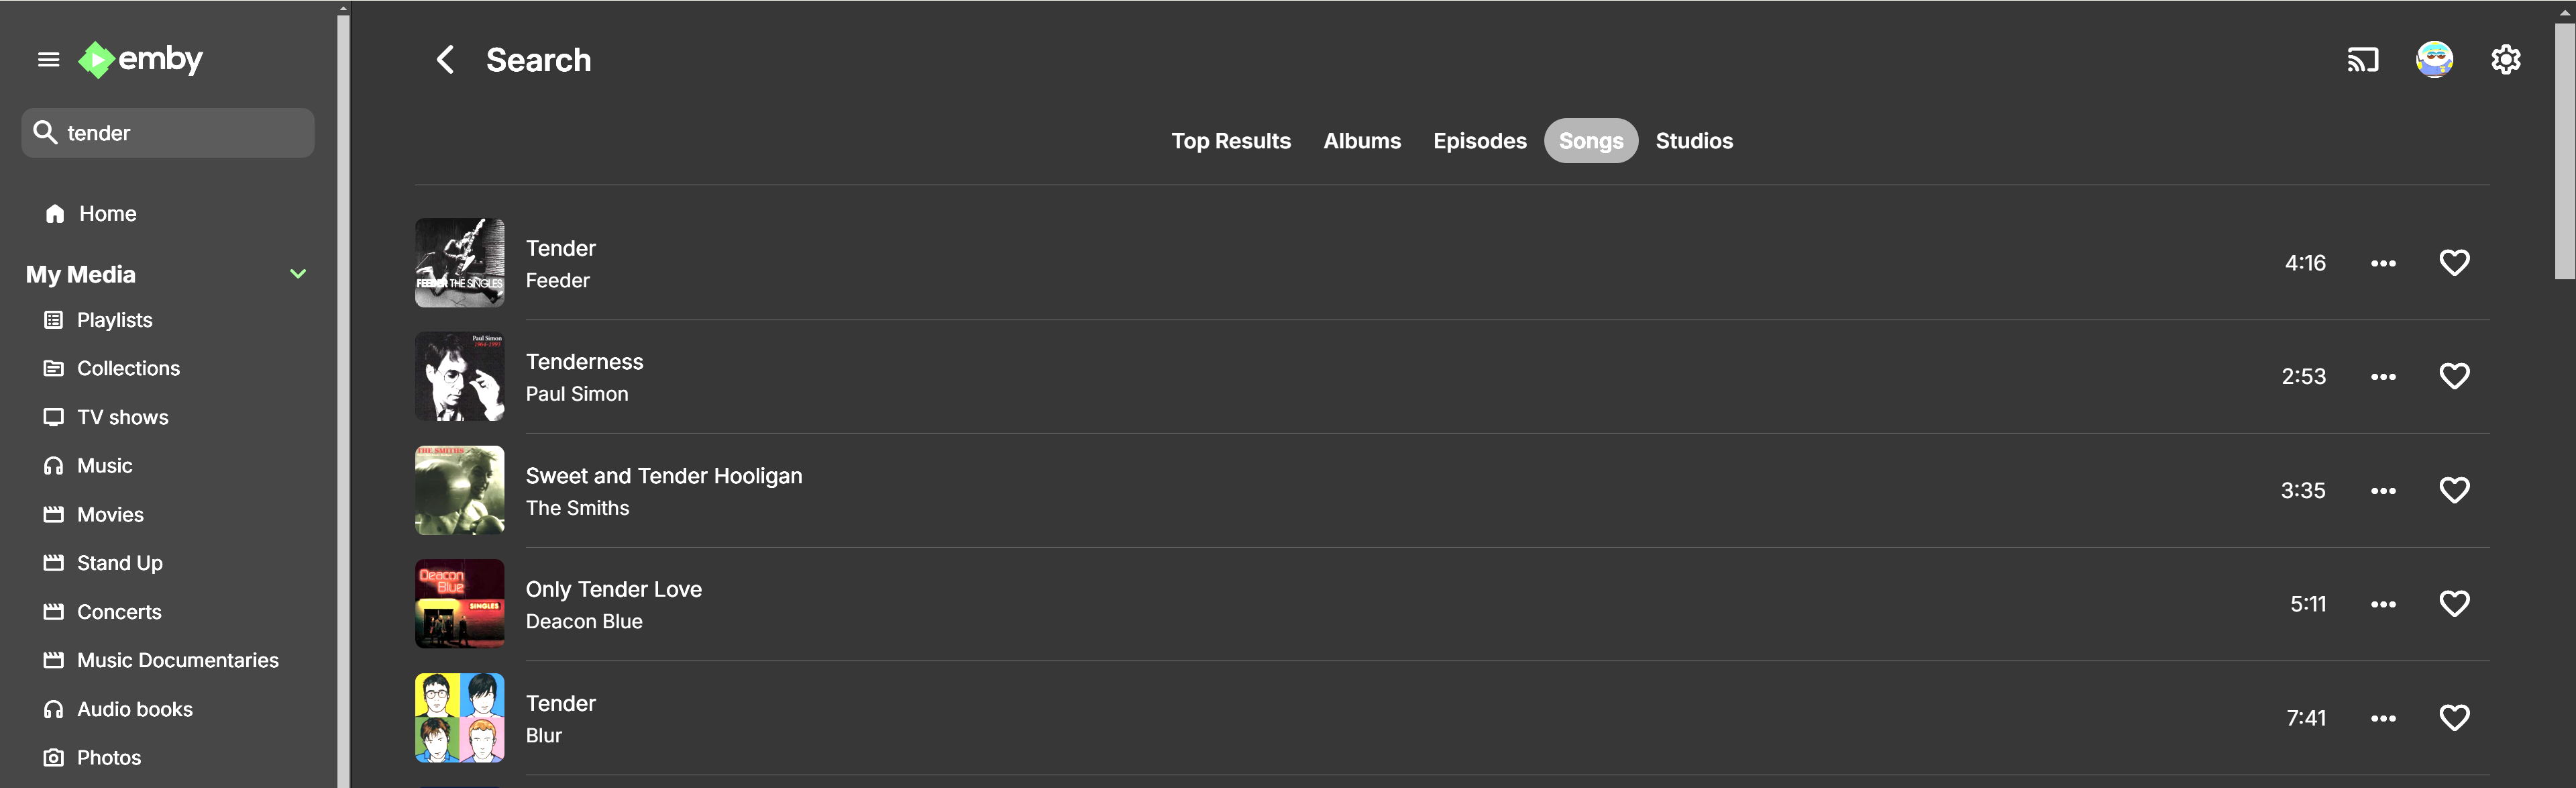Open Playlists via its sidebar icon
The image size is (2576, 788).
coord(54,319)
